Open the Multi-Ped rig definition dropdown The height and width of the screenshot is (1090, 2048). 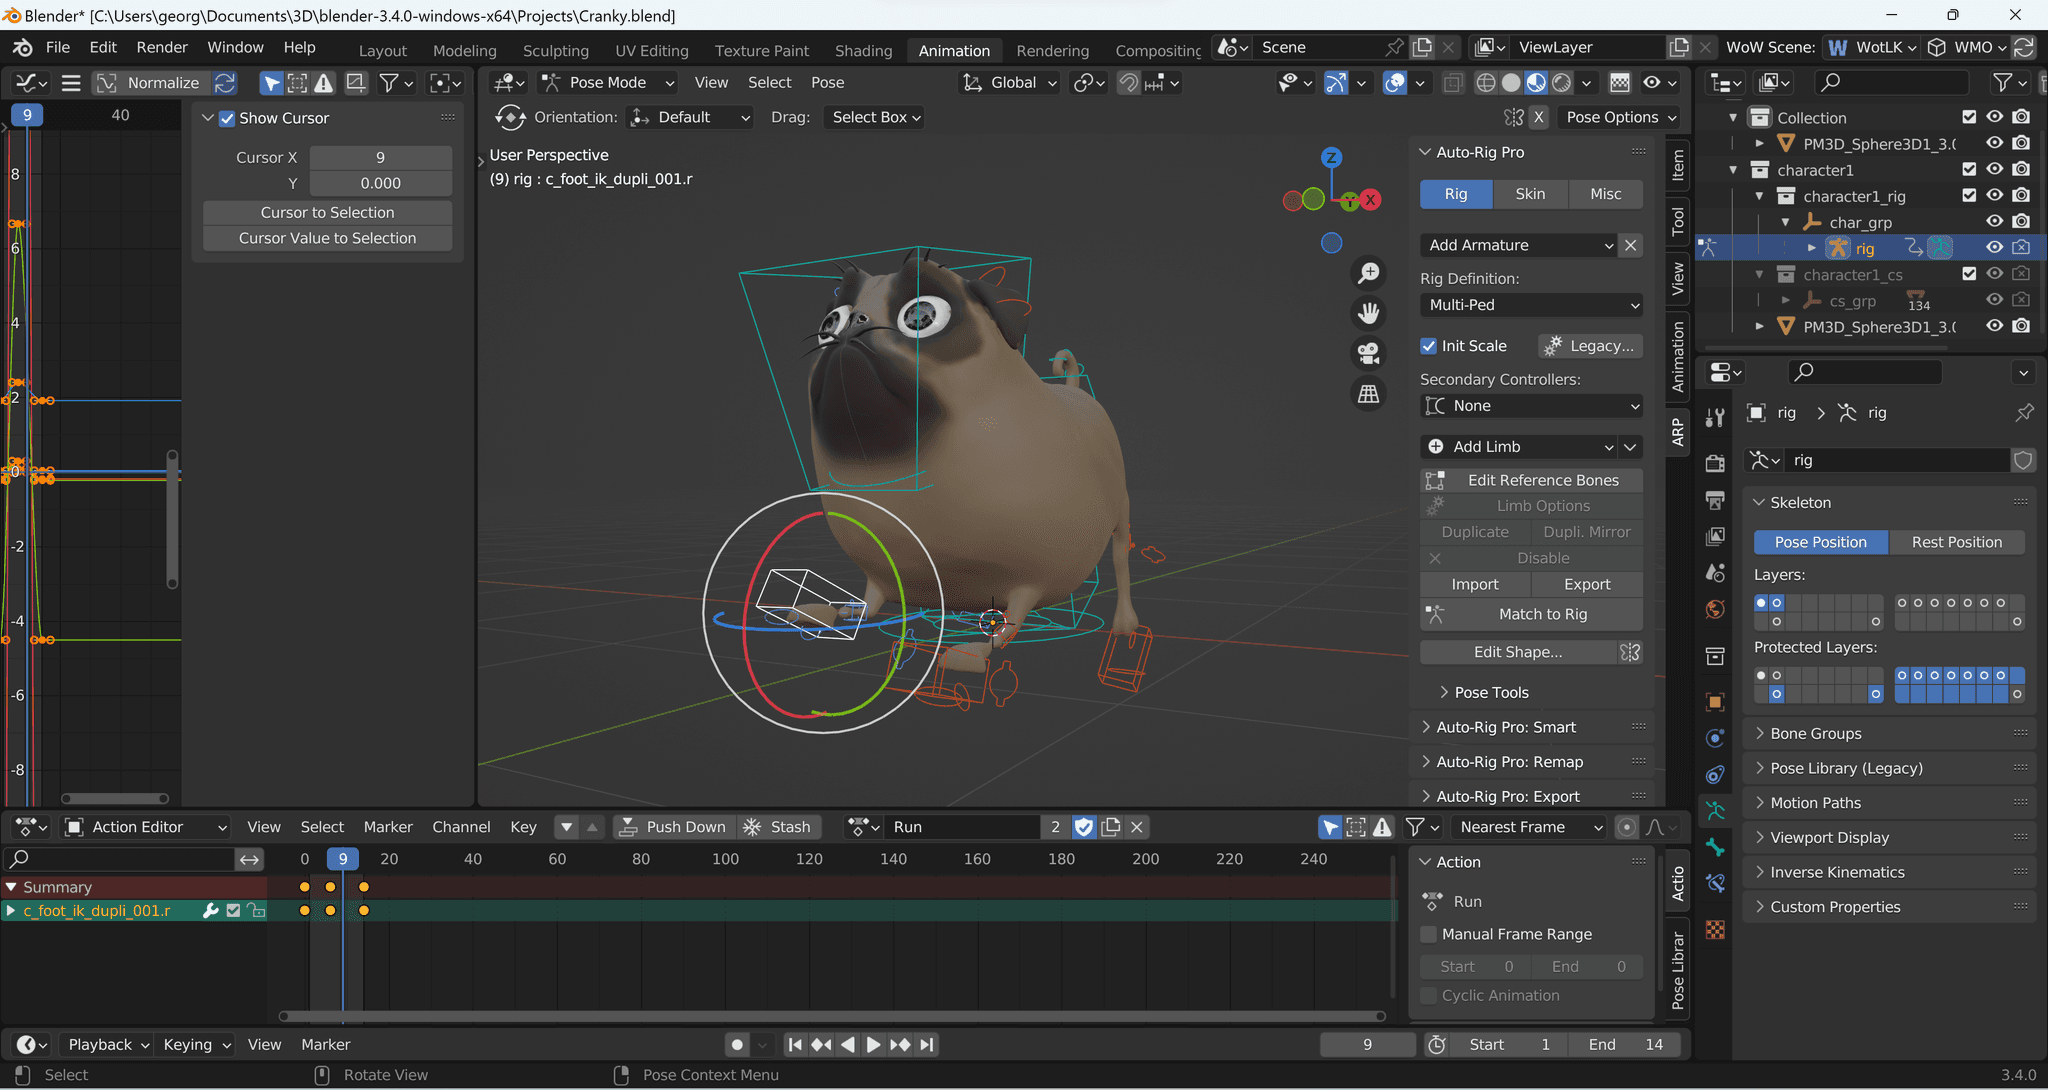1531,305
